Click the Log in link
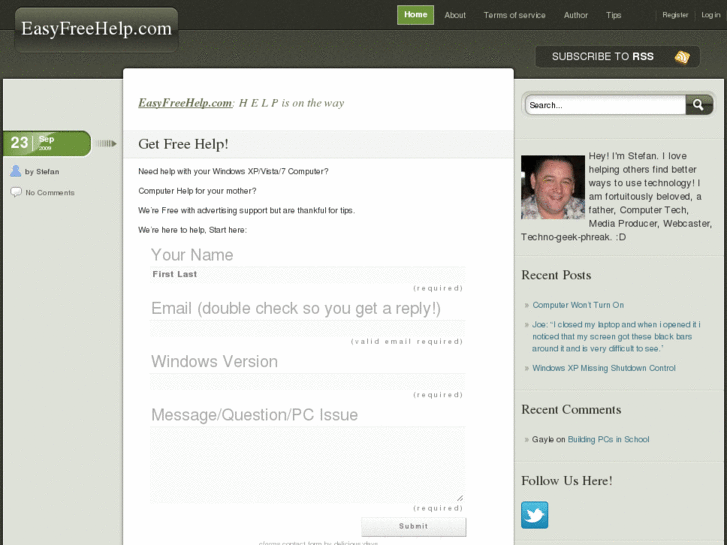Image resolution: width=727 pixels, height=545 pixels. pyautogui.click(x=711, y=15)
